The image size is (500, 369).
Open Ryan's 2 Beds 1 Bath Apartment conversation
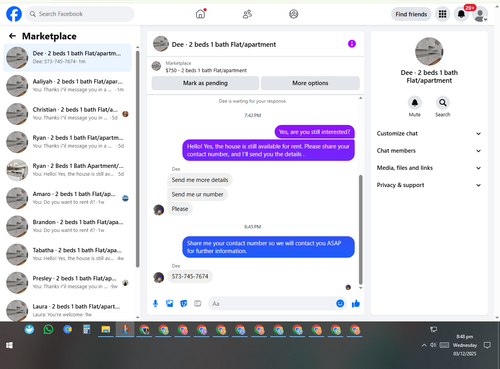point(67,170)
